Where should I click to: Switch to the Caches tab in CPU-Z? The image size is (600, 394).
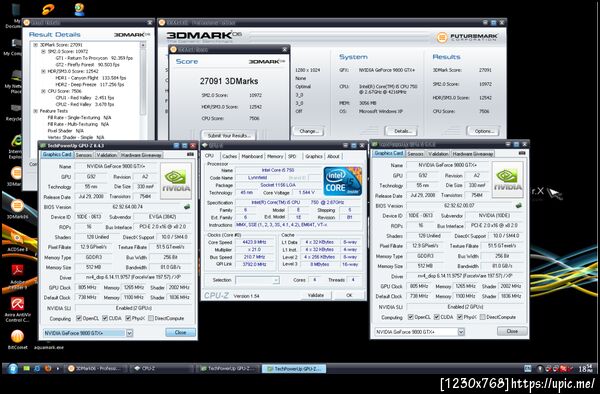(x=230, y=156)
